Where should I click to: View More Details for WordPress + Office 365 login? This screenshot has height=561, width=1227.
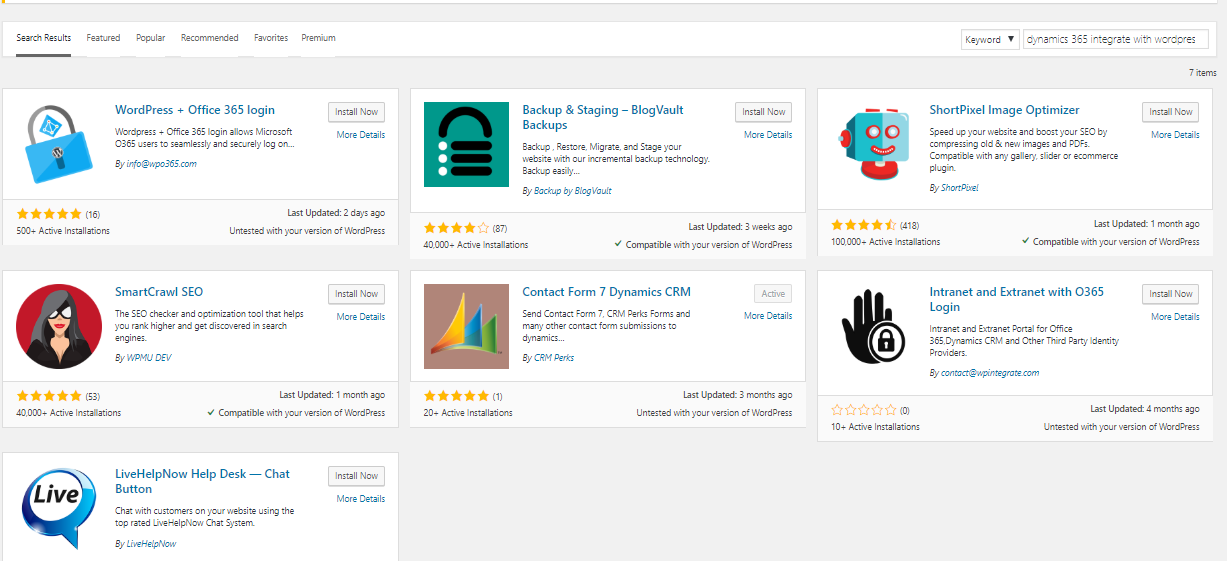[x=361, y=135]
